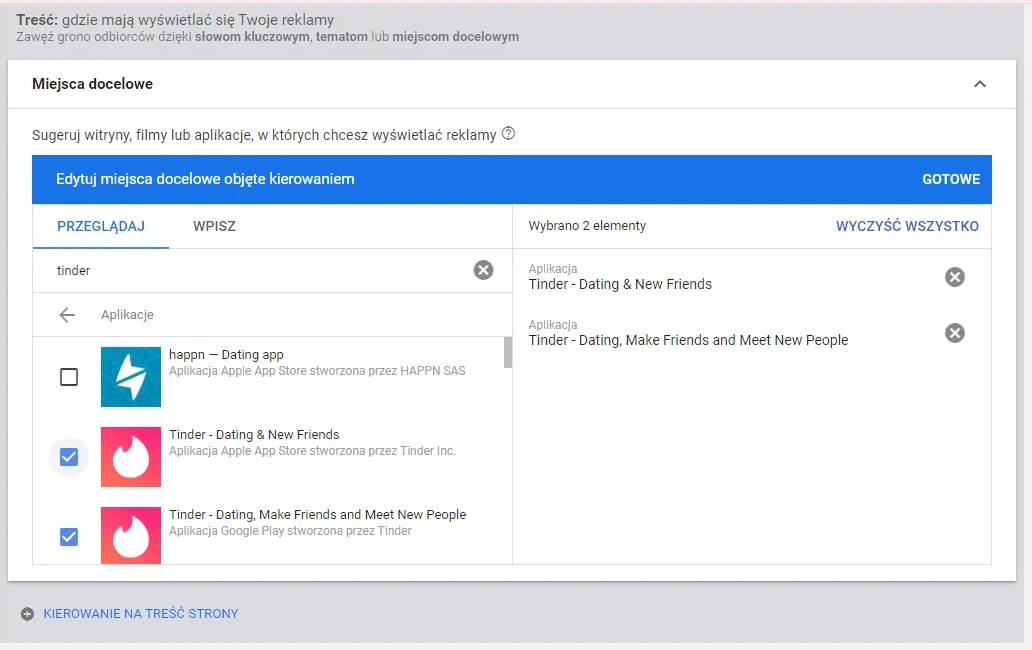Open KIEROWANIE NA TREŚĆ STRONY link
The image size is (1032, 650).
click(x=141, y=613)
